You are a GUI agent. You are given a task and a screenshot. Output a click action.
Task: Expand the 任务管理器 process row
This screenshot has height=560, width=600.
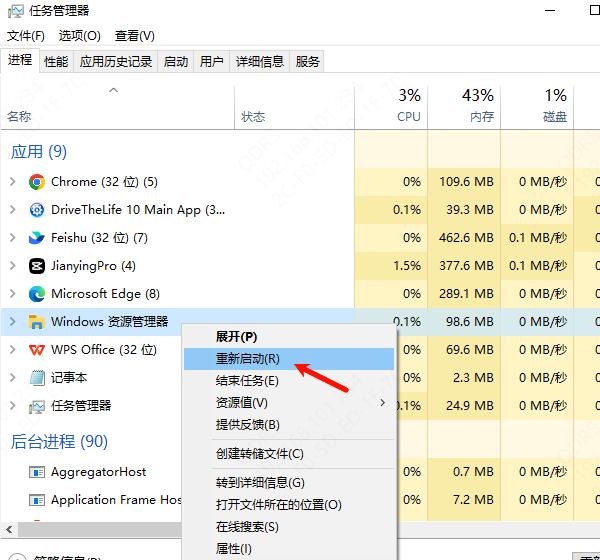click(13, 405)
